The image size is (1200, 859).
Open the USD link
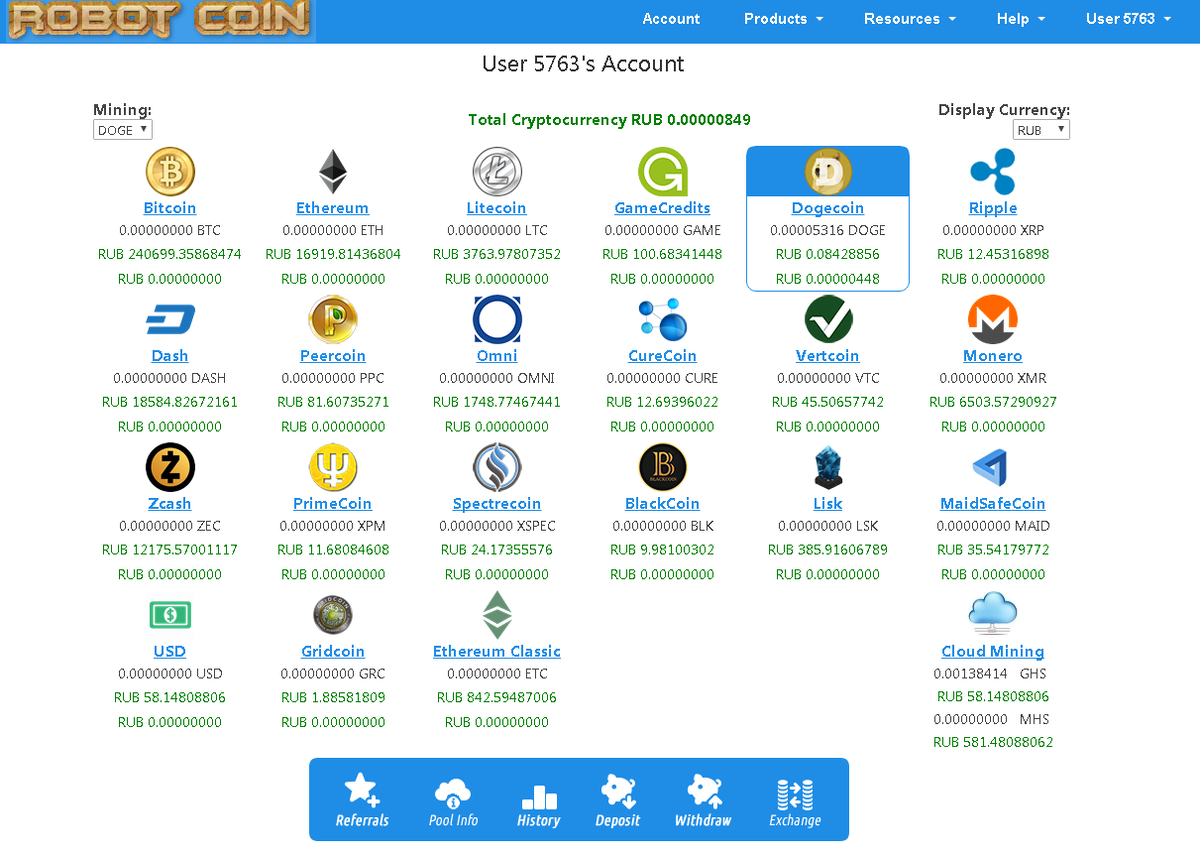point(170,651)
